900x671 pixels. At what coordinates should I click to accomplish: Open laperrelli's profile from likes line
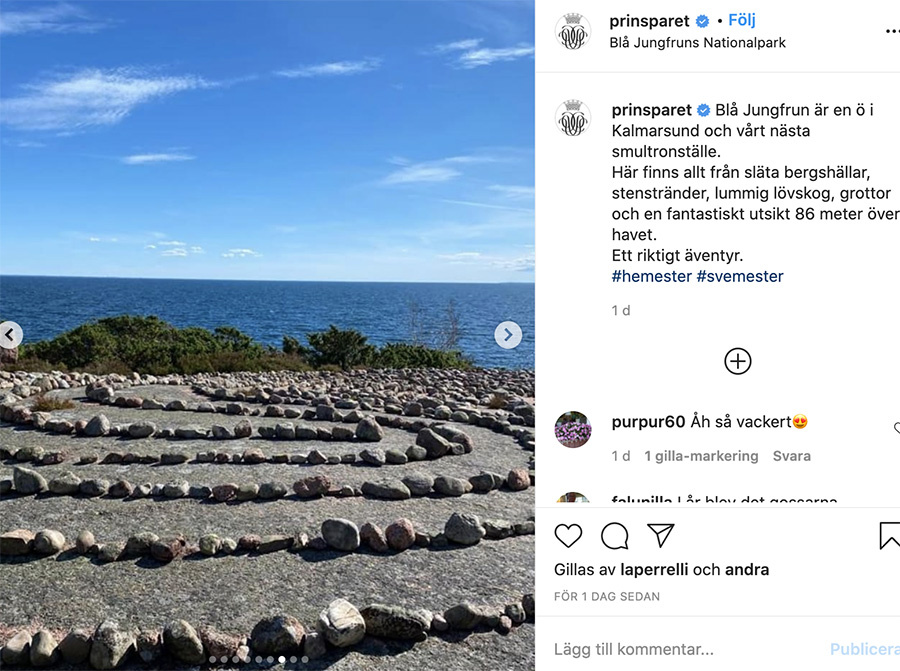click(x=654, y=569)
